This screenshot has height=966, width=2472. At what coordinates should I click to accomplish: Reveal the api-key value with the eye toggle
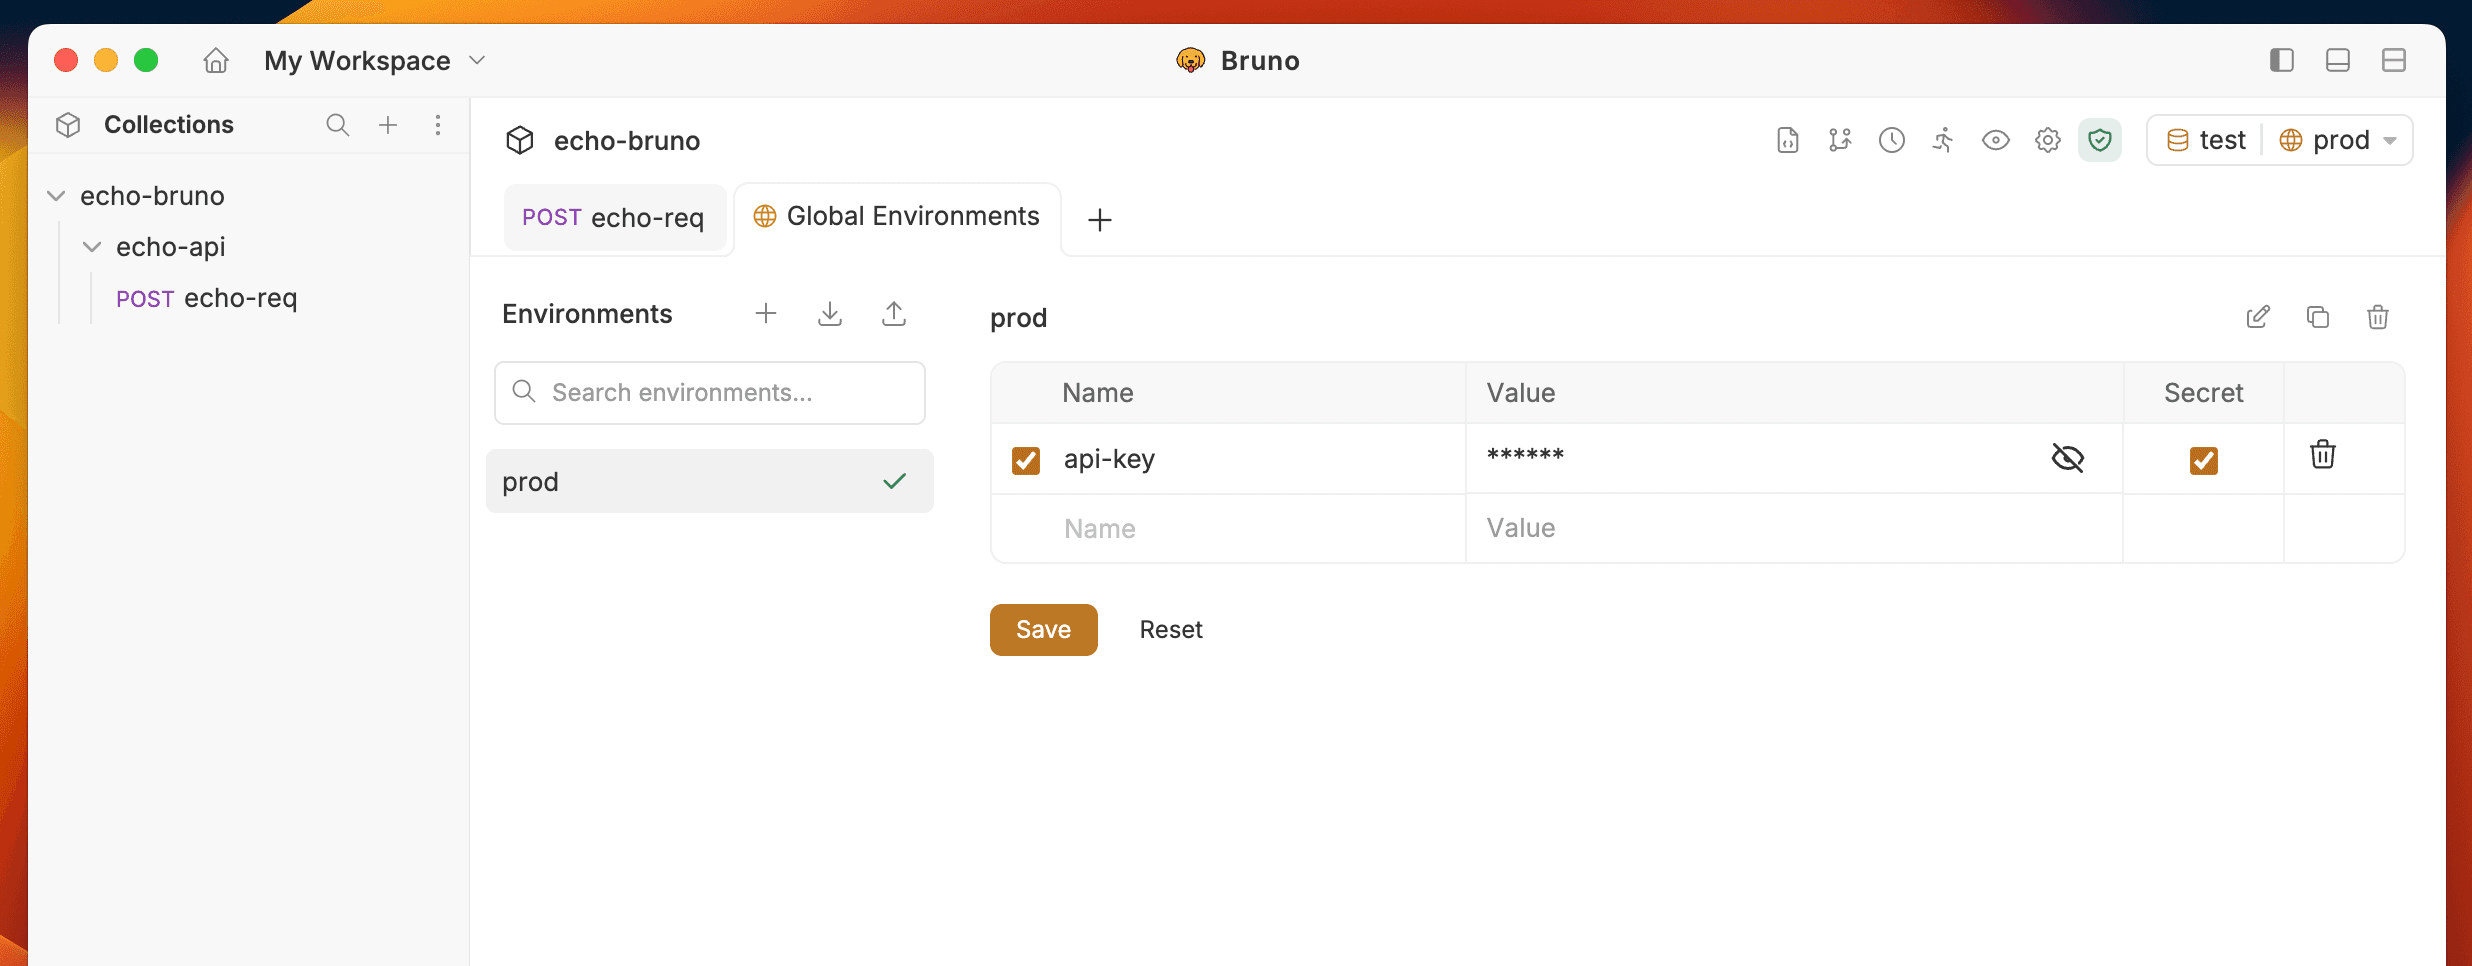click(2067, 458)
